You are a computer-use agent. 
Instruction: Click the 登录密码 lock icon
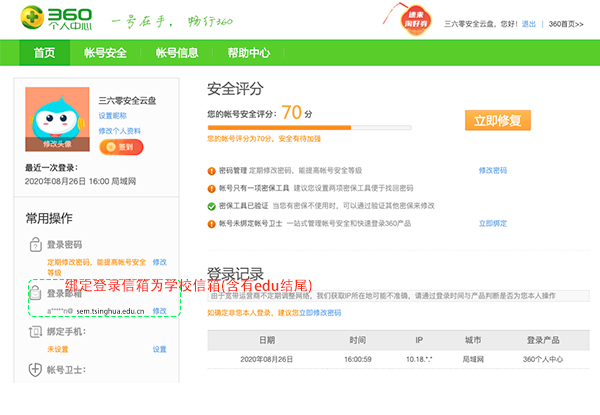pyautogui.click(x=35, y=244)
